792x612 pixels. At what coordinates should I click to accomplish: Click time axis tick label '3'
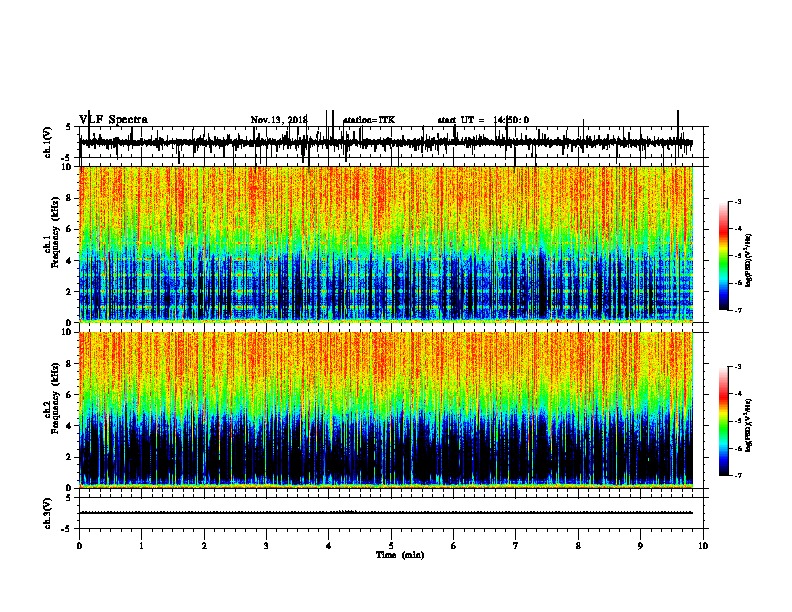tap(266, 545)
